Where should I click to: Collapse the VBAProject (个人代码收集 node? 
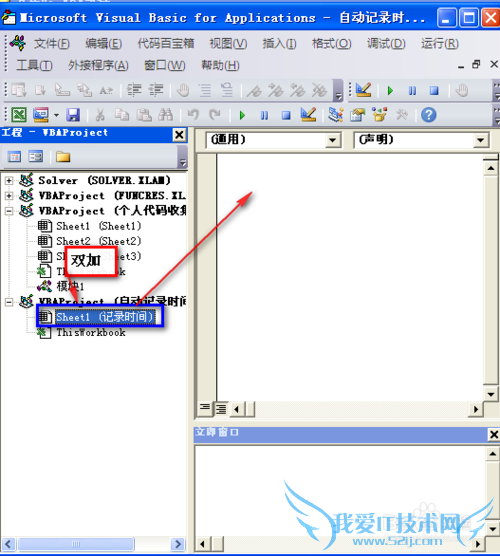tap(9, 211)
